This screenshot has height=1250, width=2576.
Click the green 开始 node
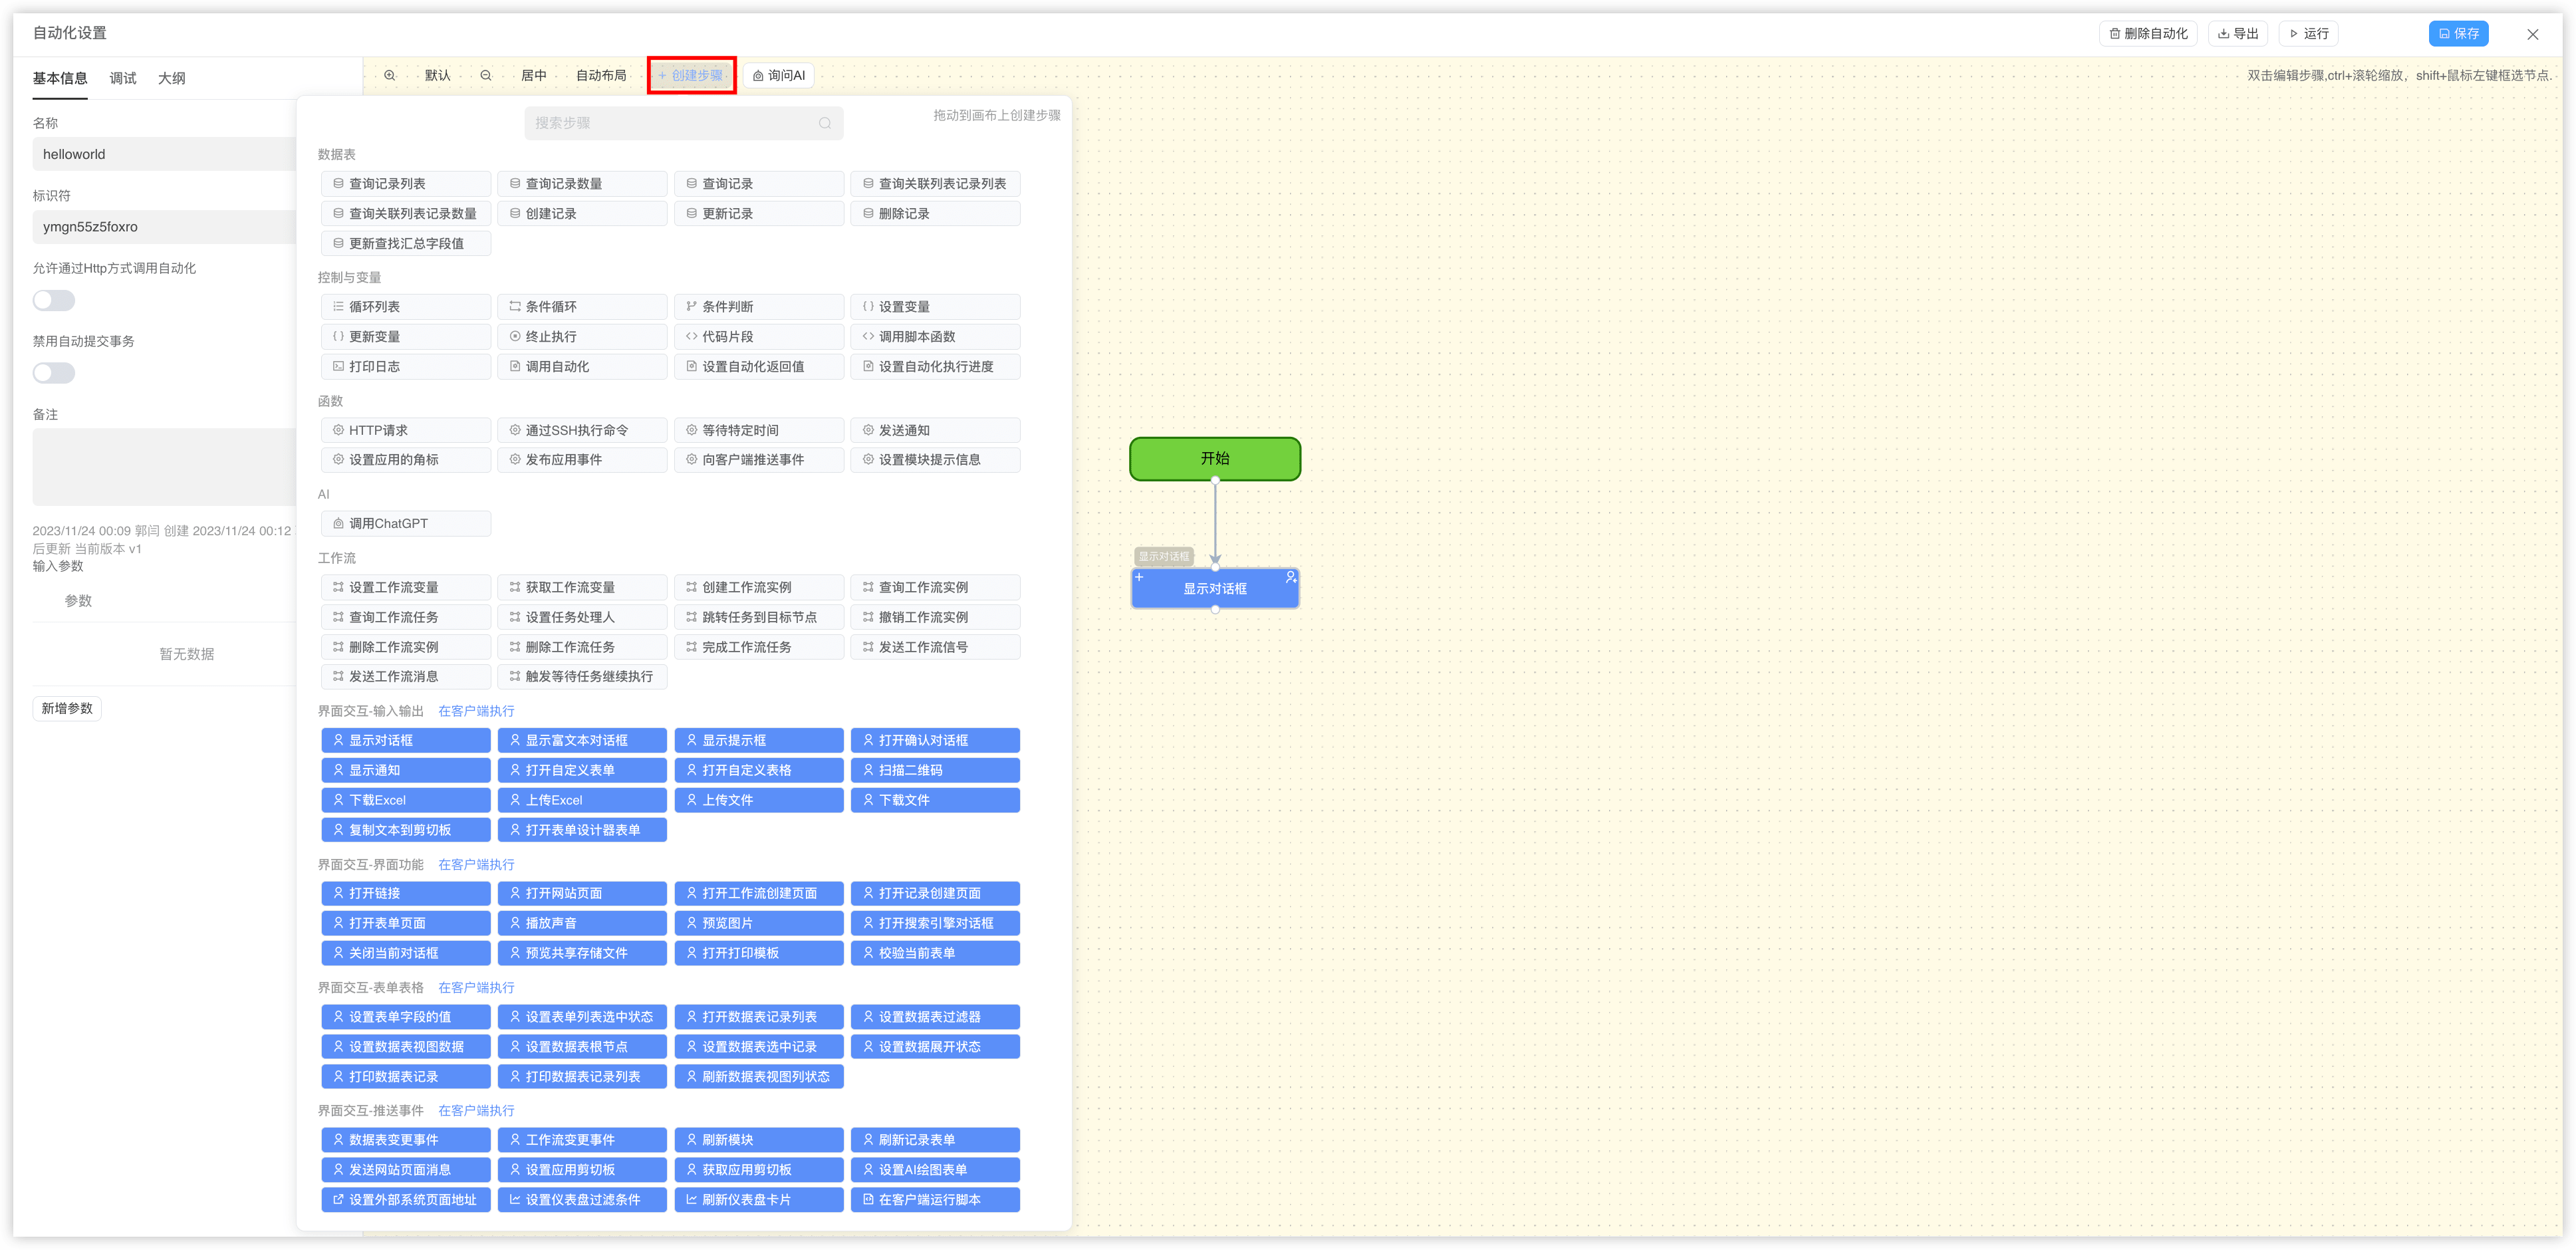pos(1215,458)
